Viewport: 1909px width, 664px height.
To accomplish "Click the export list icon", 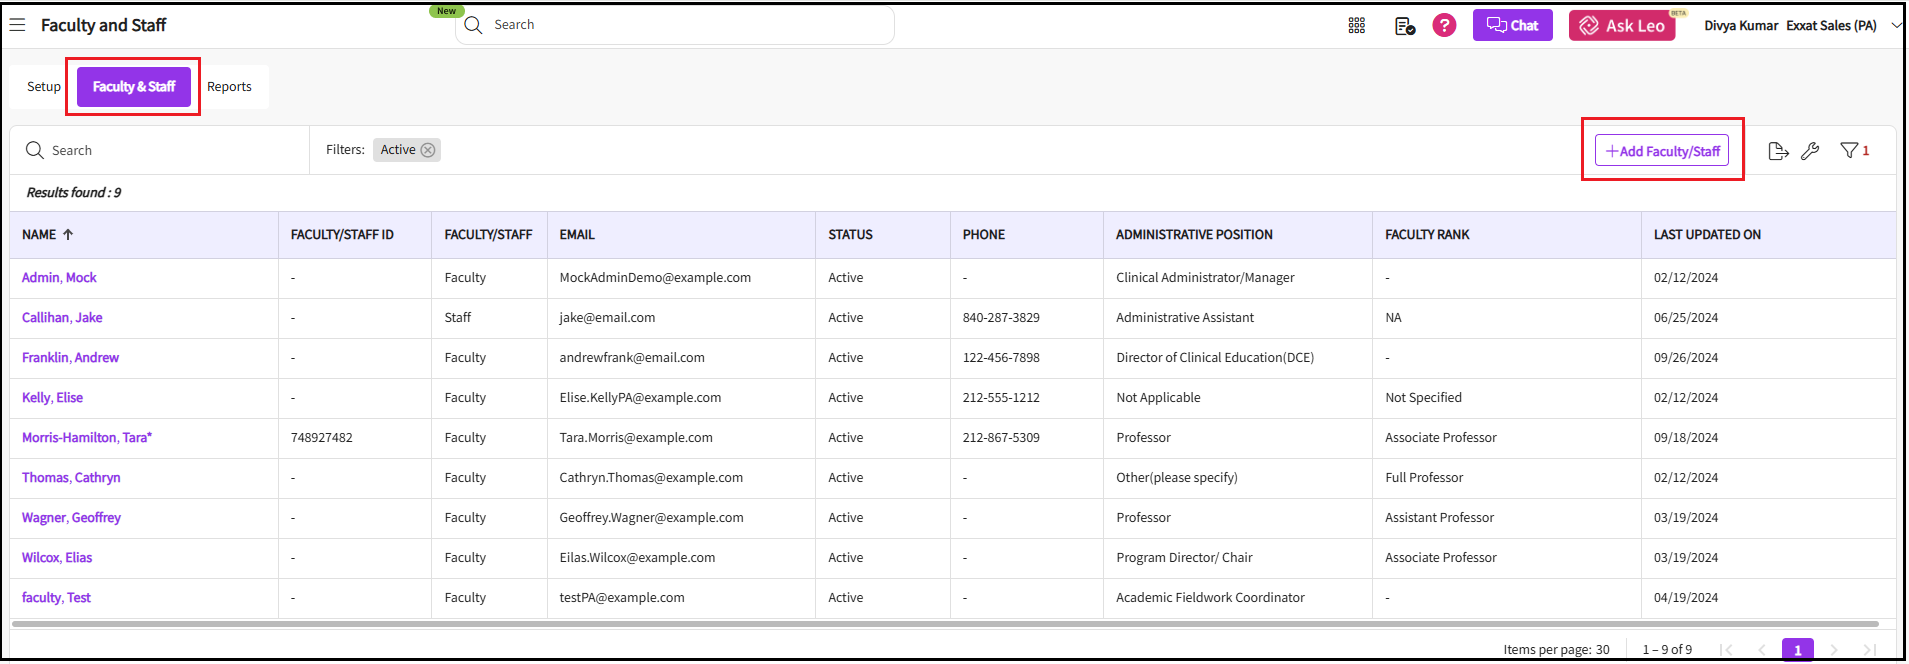I will (x=1777, y=151).
